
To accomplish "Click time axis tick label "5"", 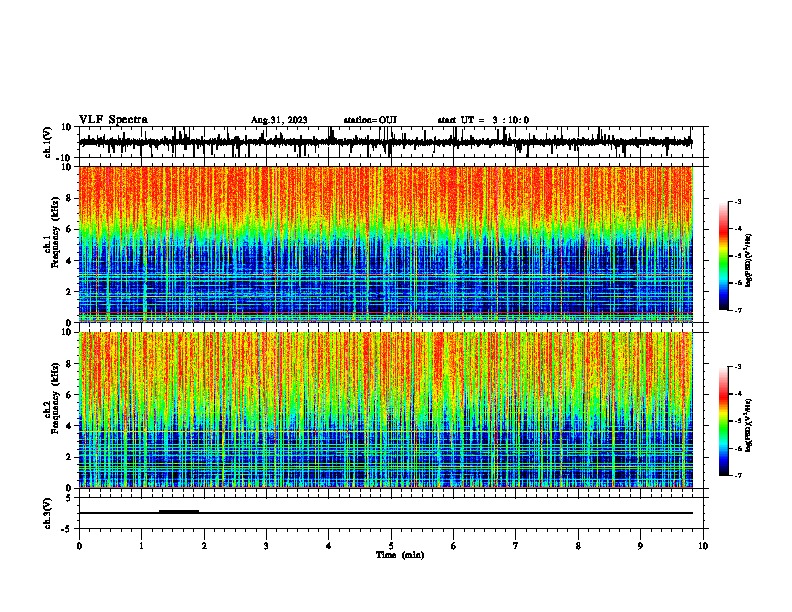I will tap(391, 546).
